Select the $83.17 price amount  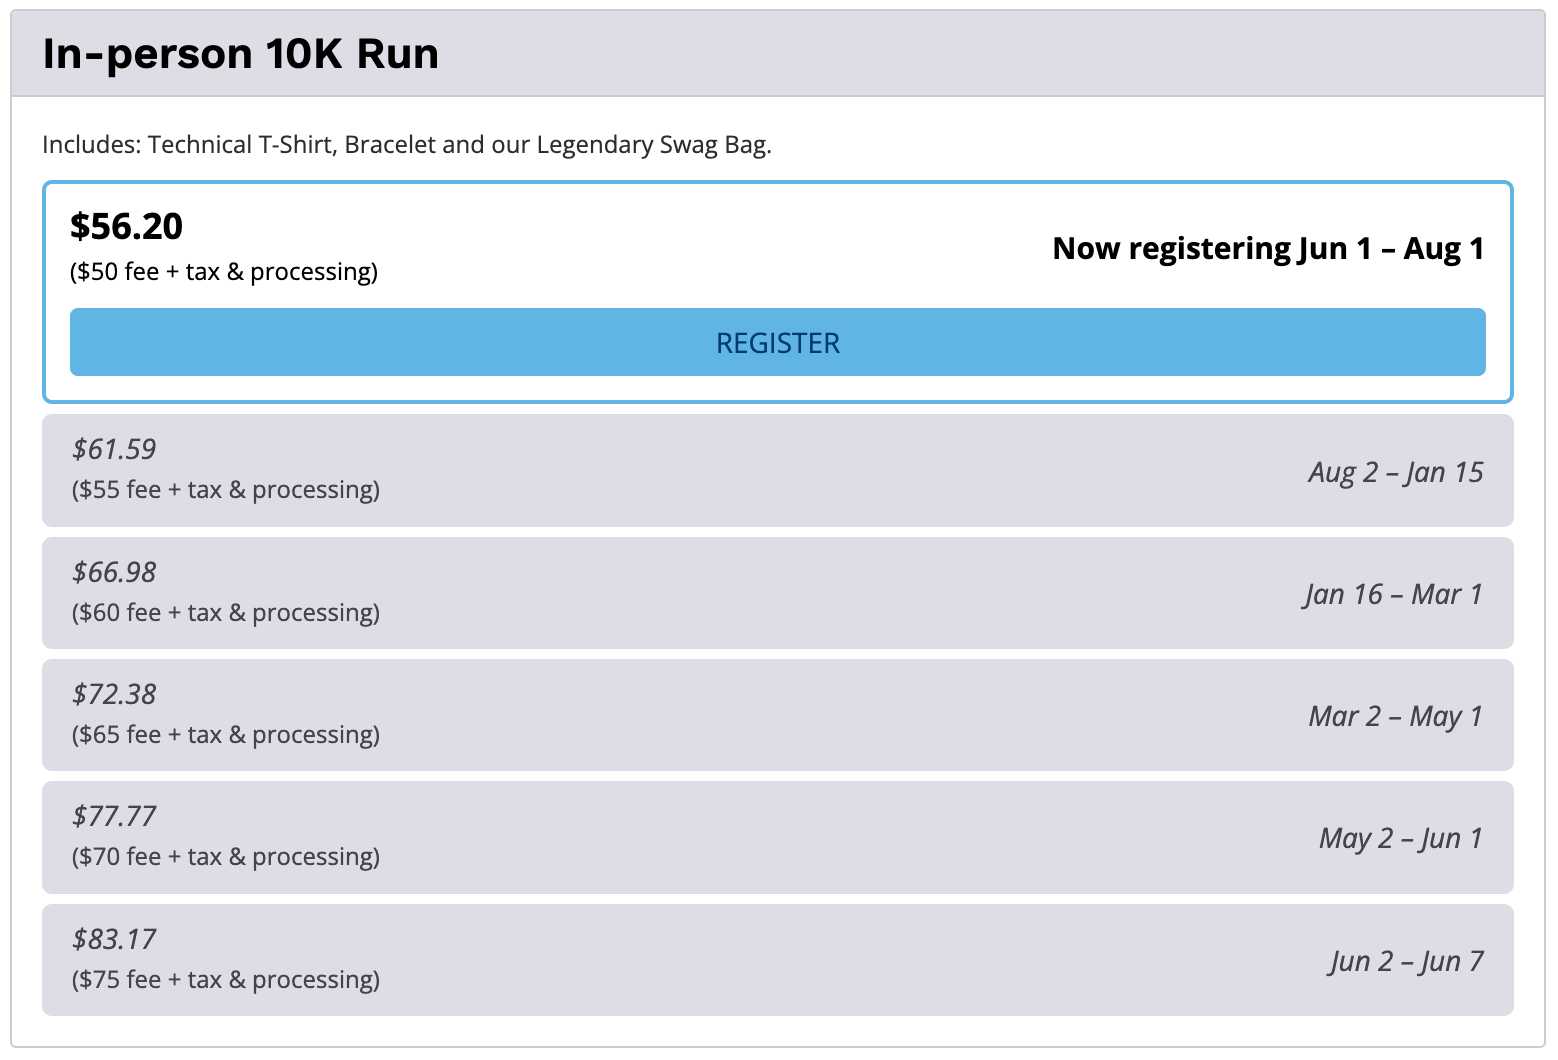pos(114,939)
